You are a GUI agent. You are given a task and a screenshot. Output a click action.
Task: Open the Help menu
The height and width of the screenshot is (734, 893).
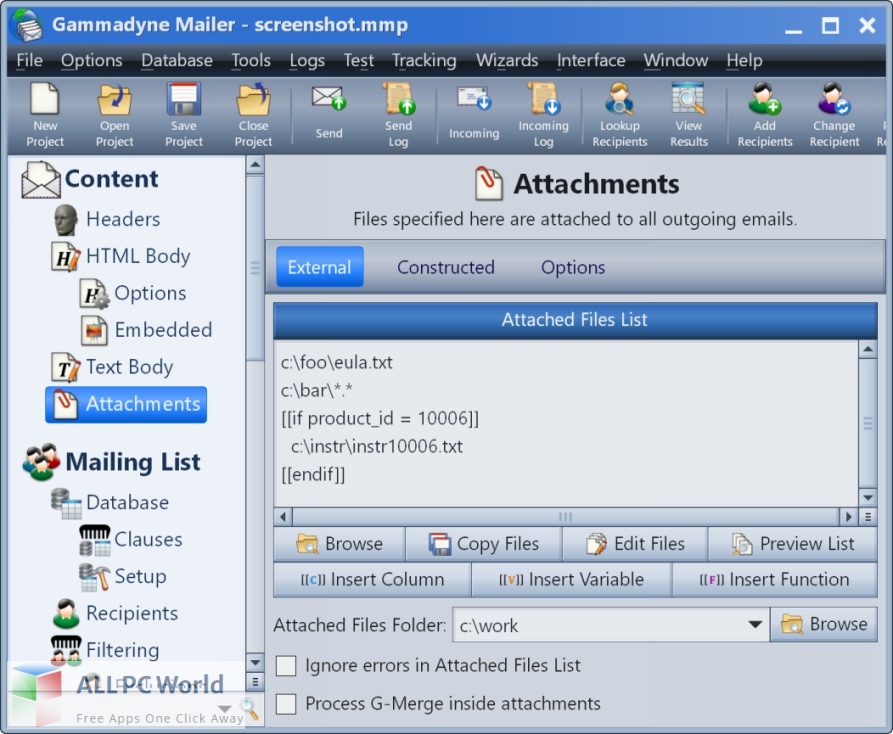tap(744, 60)
